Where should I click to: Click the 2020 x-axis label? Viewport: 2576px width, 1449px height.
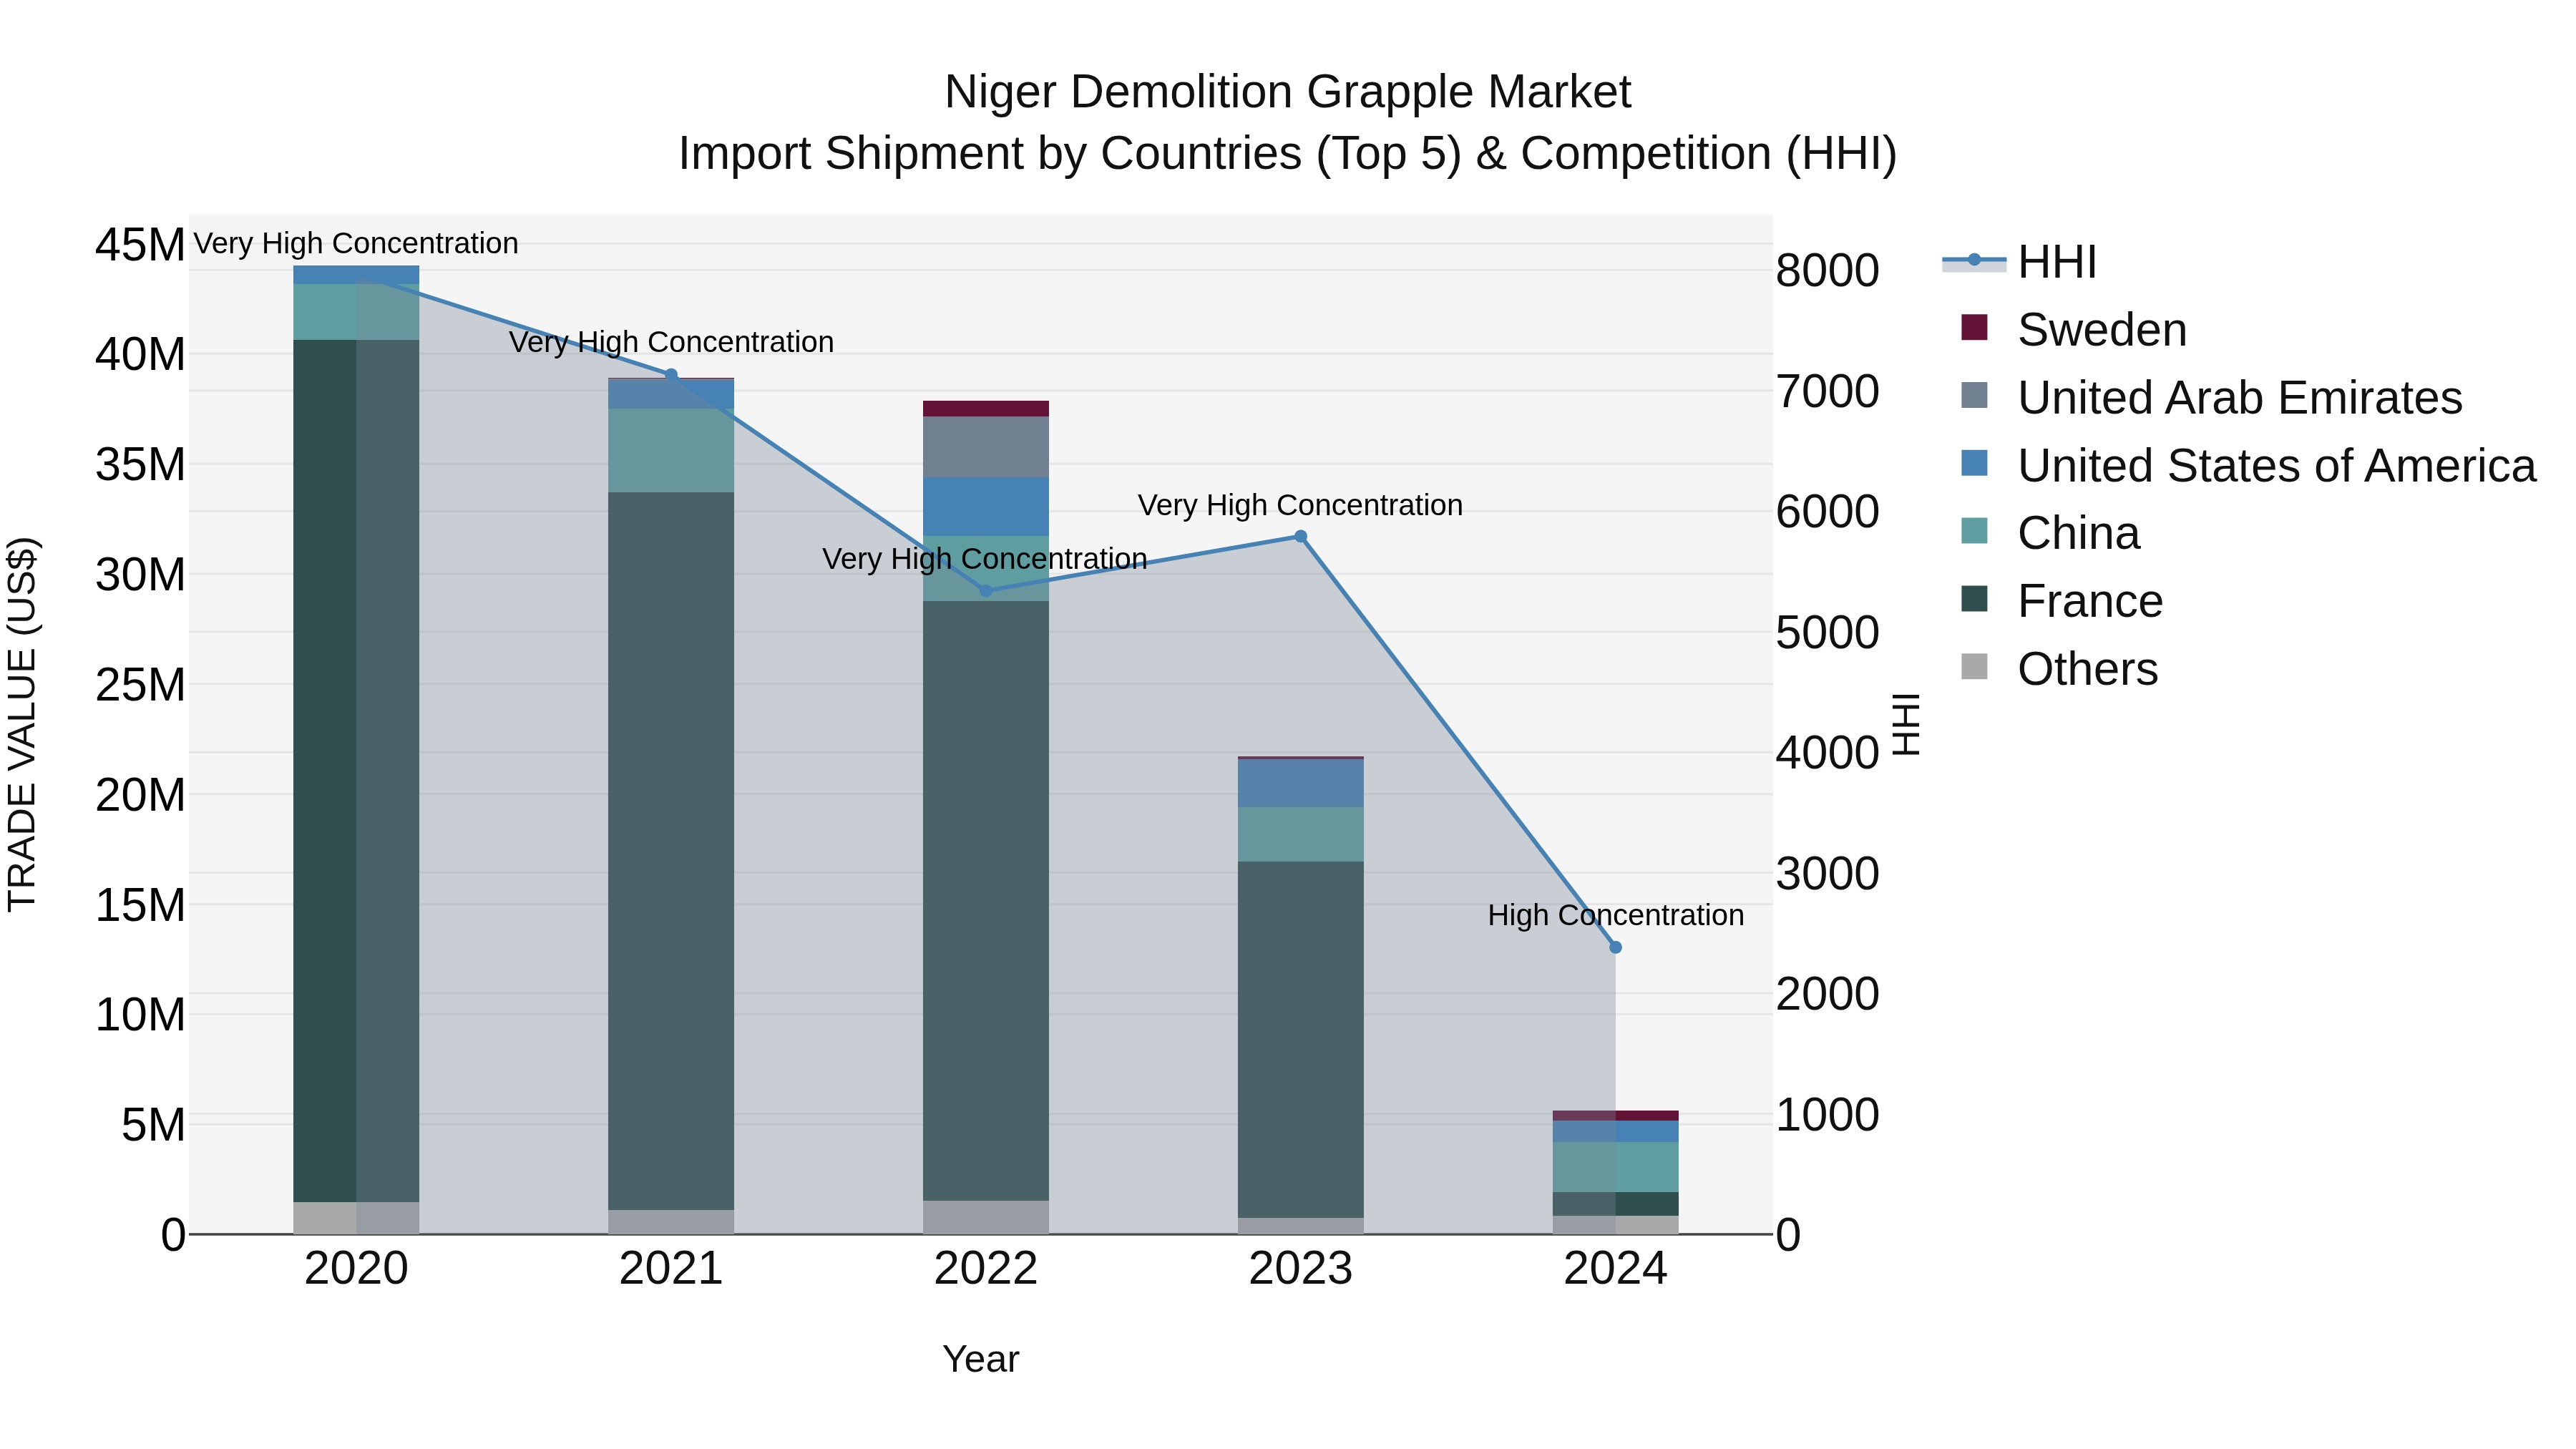click(356, 1269)
